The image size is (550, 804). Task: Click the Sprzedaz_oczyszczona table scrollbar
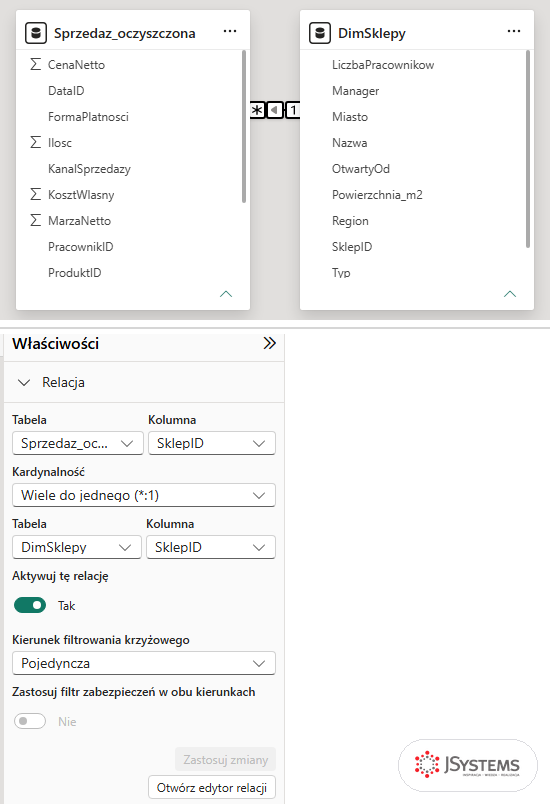tap(243, 127)
